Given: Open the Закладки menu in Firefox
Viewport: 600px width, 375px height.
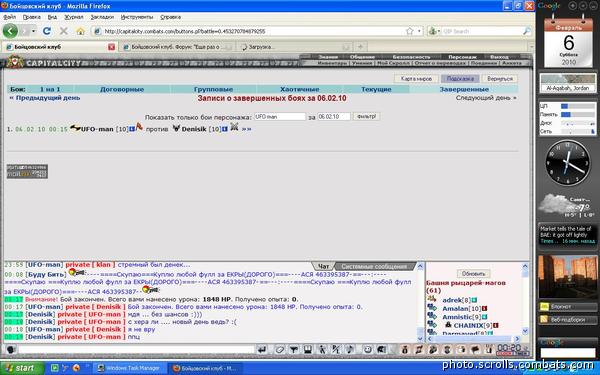Looking at the screenshot, I should pyautogui.click(x=102, y=17).
